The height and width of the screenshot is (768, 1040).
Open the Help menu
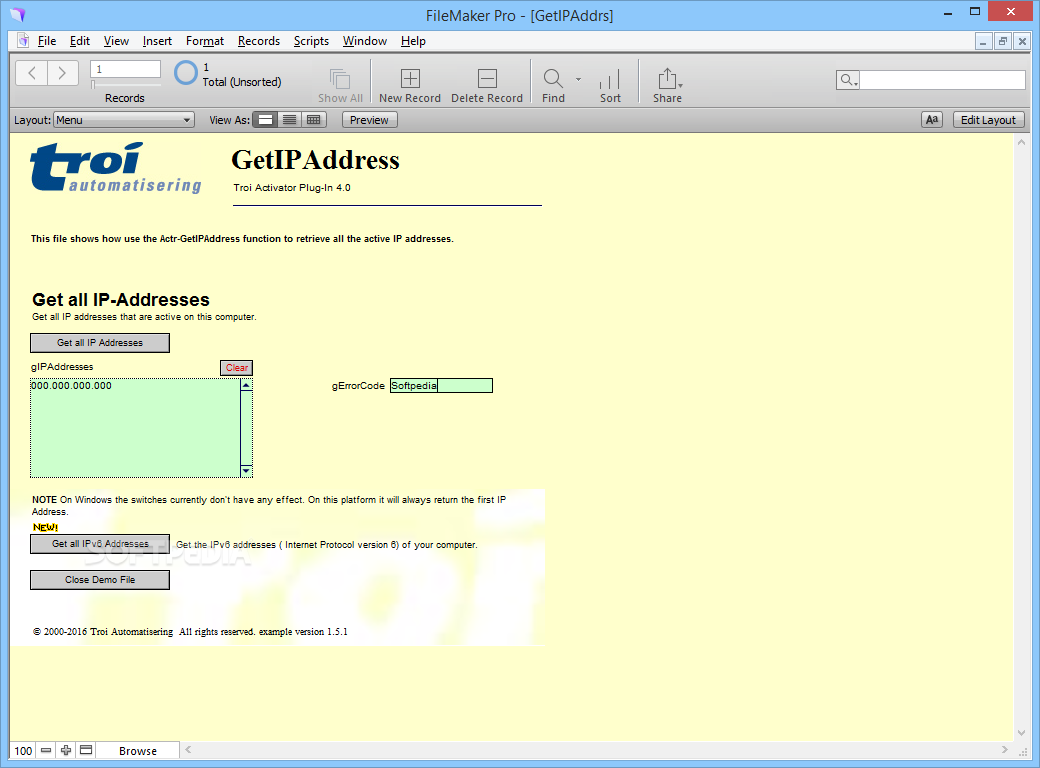coord(413,41)
